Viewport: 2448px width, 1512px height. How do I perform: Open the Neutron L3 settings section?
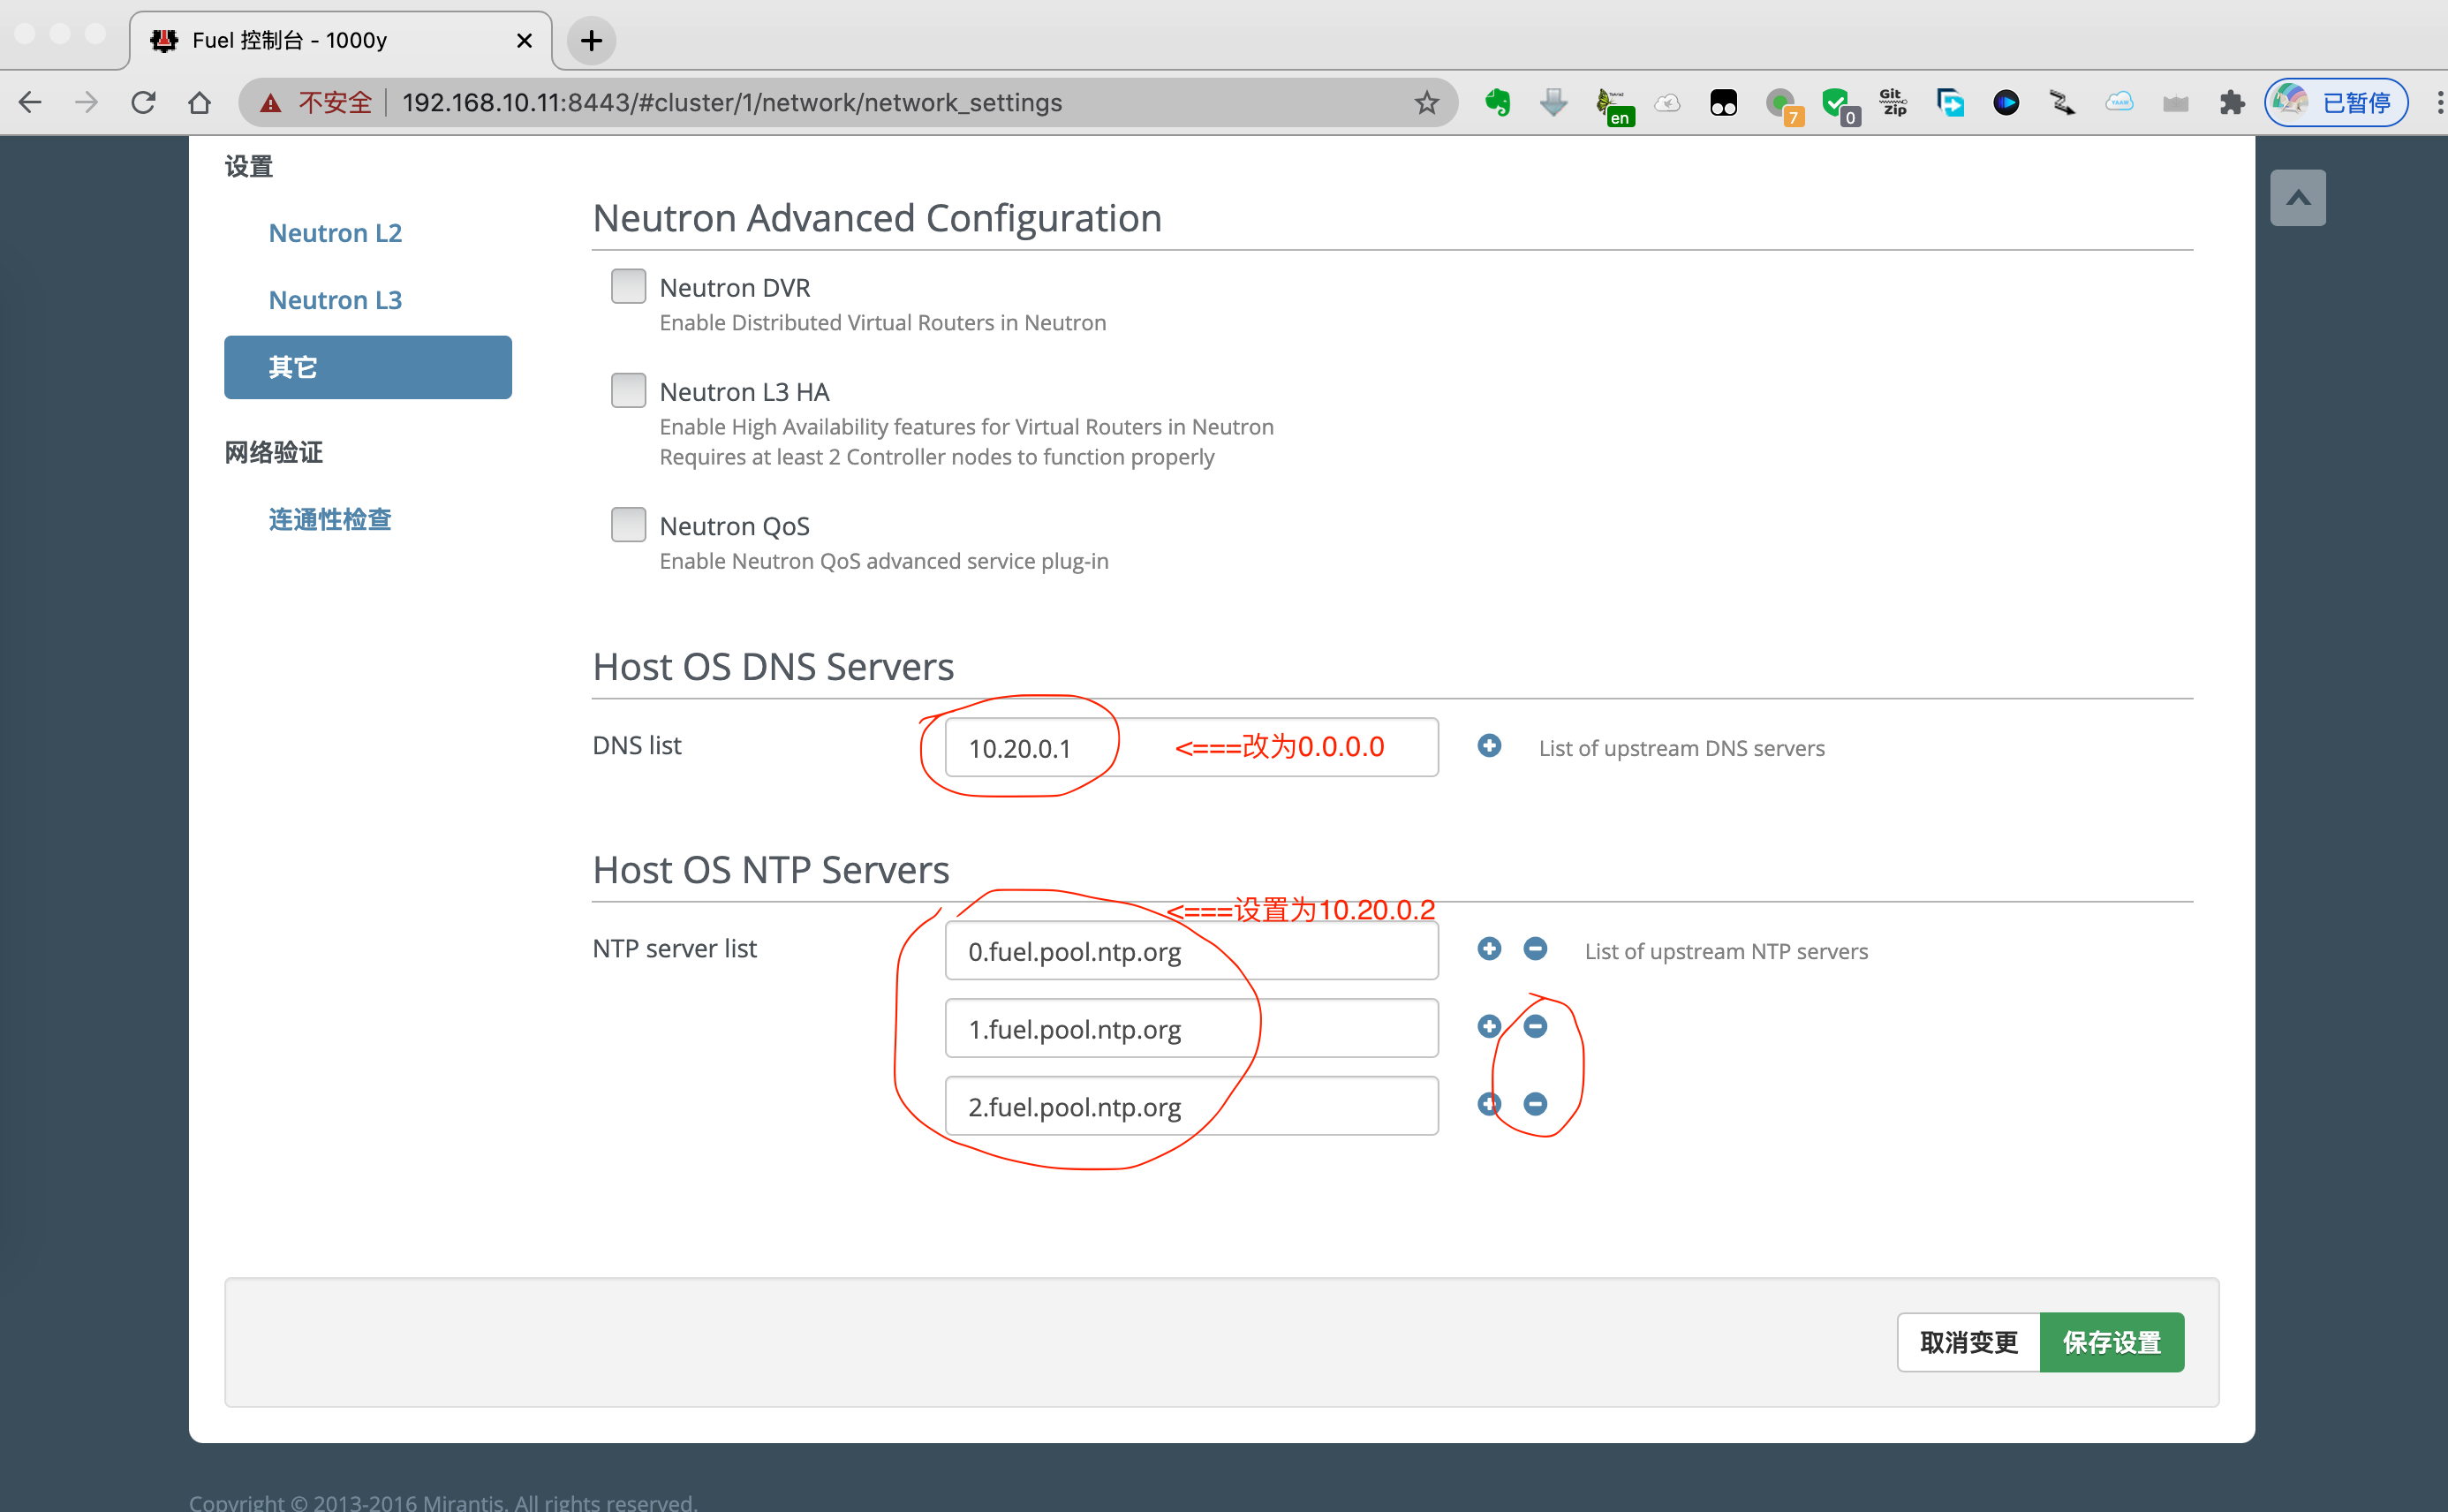pos(335,300)
